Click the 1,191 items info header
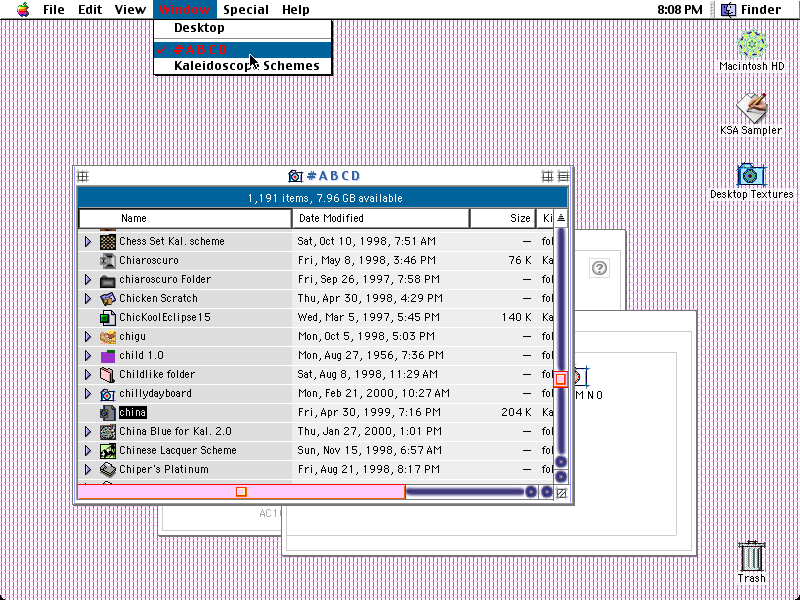This screenshot has width=800, height=600. [x=325, y=198]
